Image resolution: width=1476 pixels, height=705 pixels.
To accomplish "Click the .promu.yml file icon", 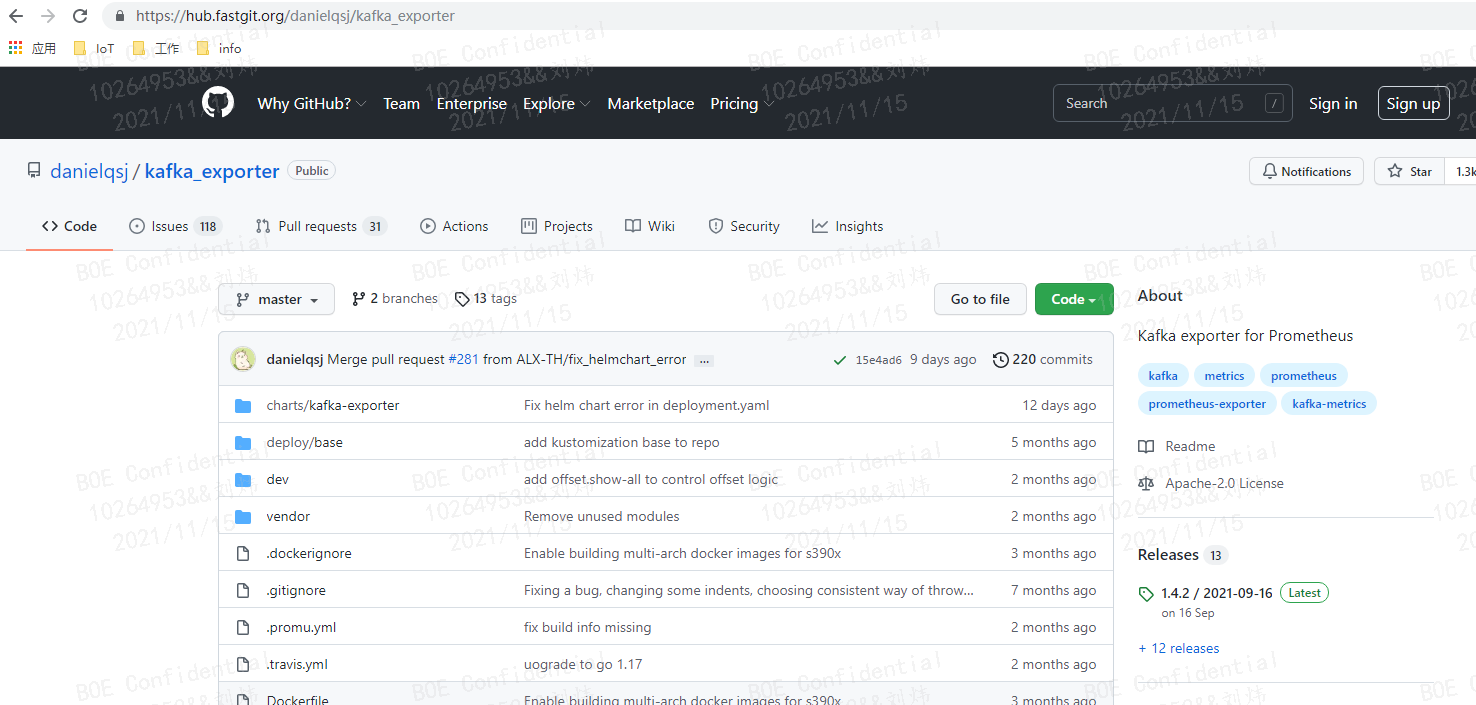I will [x=242, y=628].
